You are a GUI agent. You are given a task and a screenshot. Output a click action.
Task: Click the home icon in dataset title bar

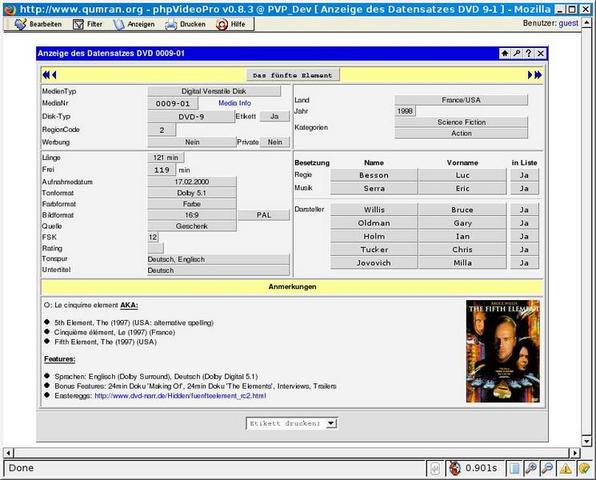(x=505, y=53)
